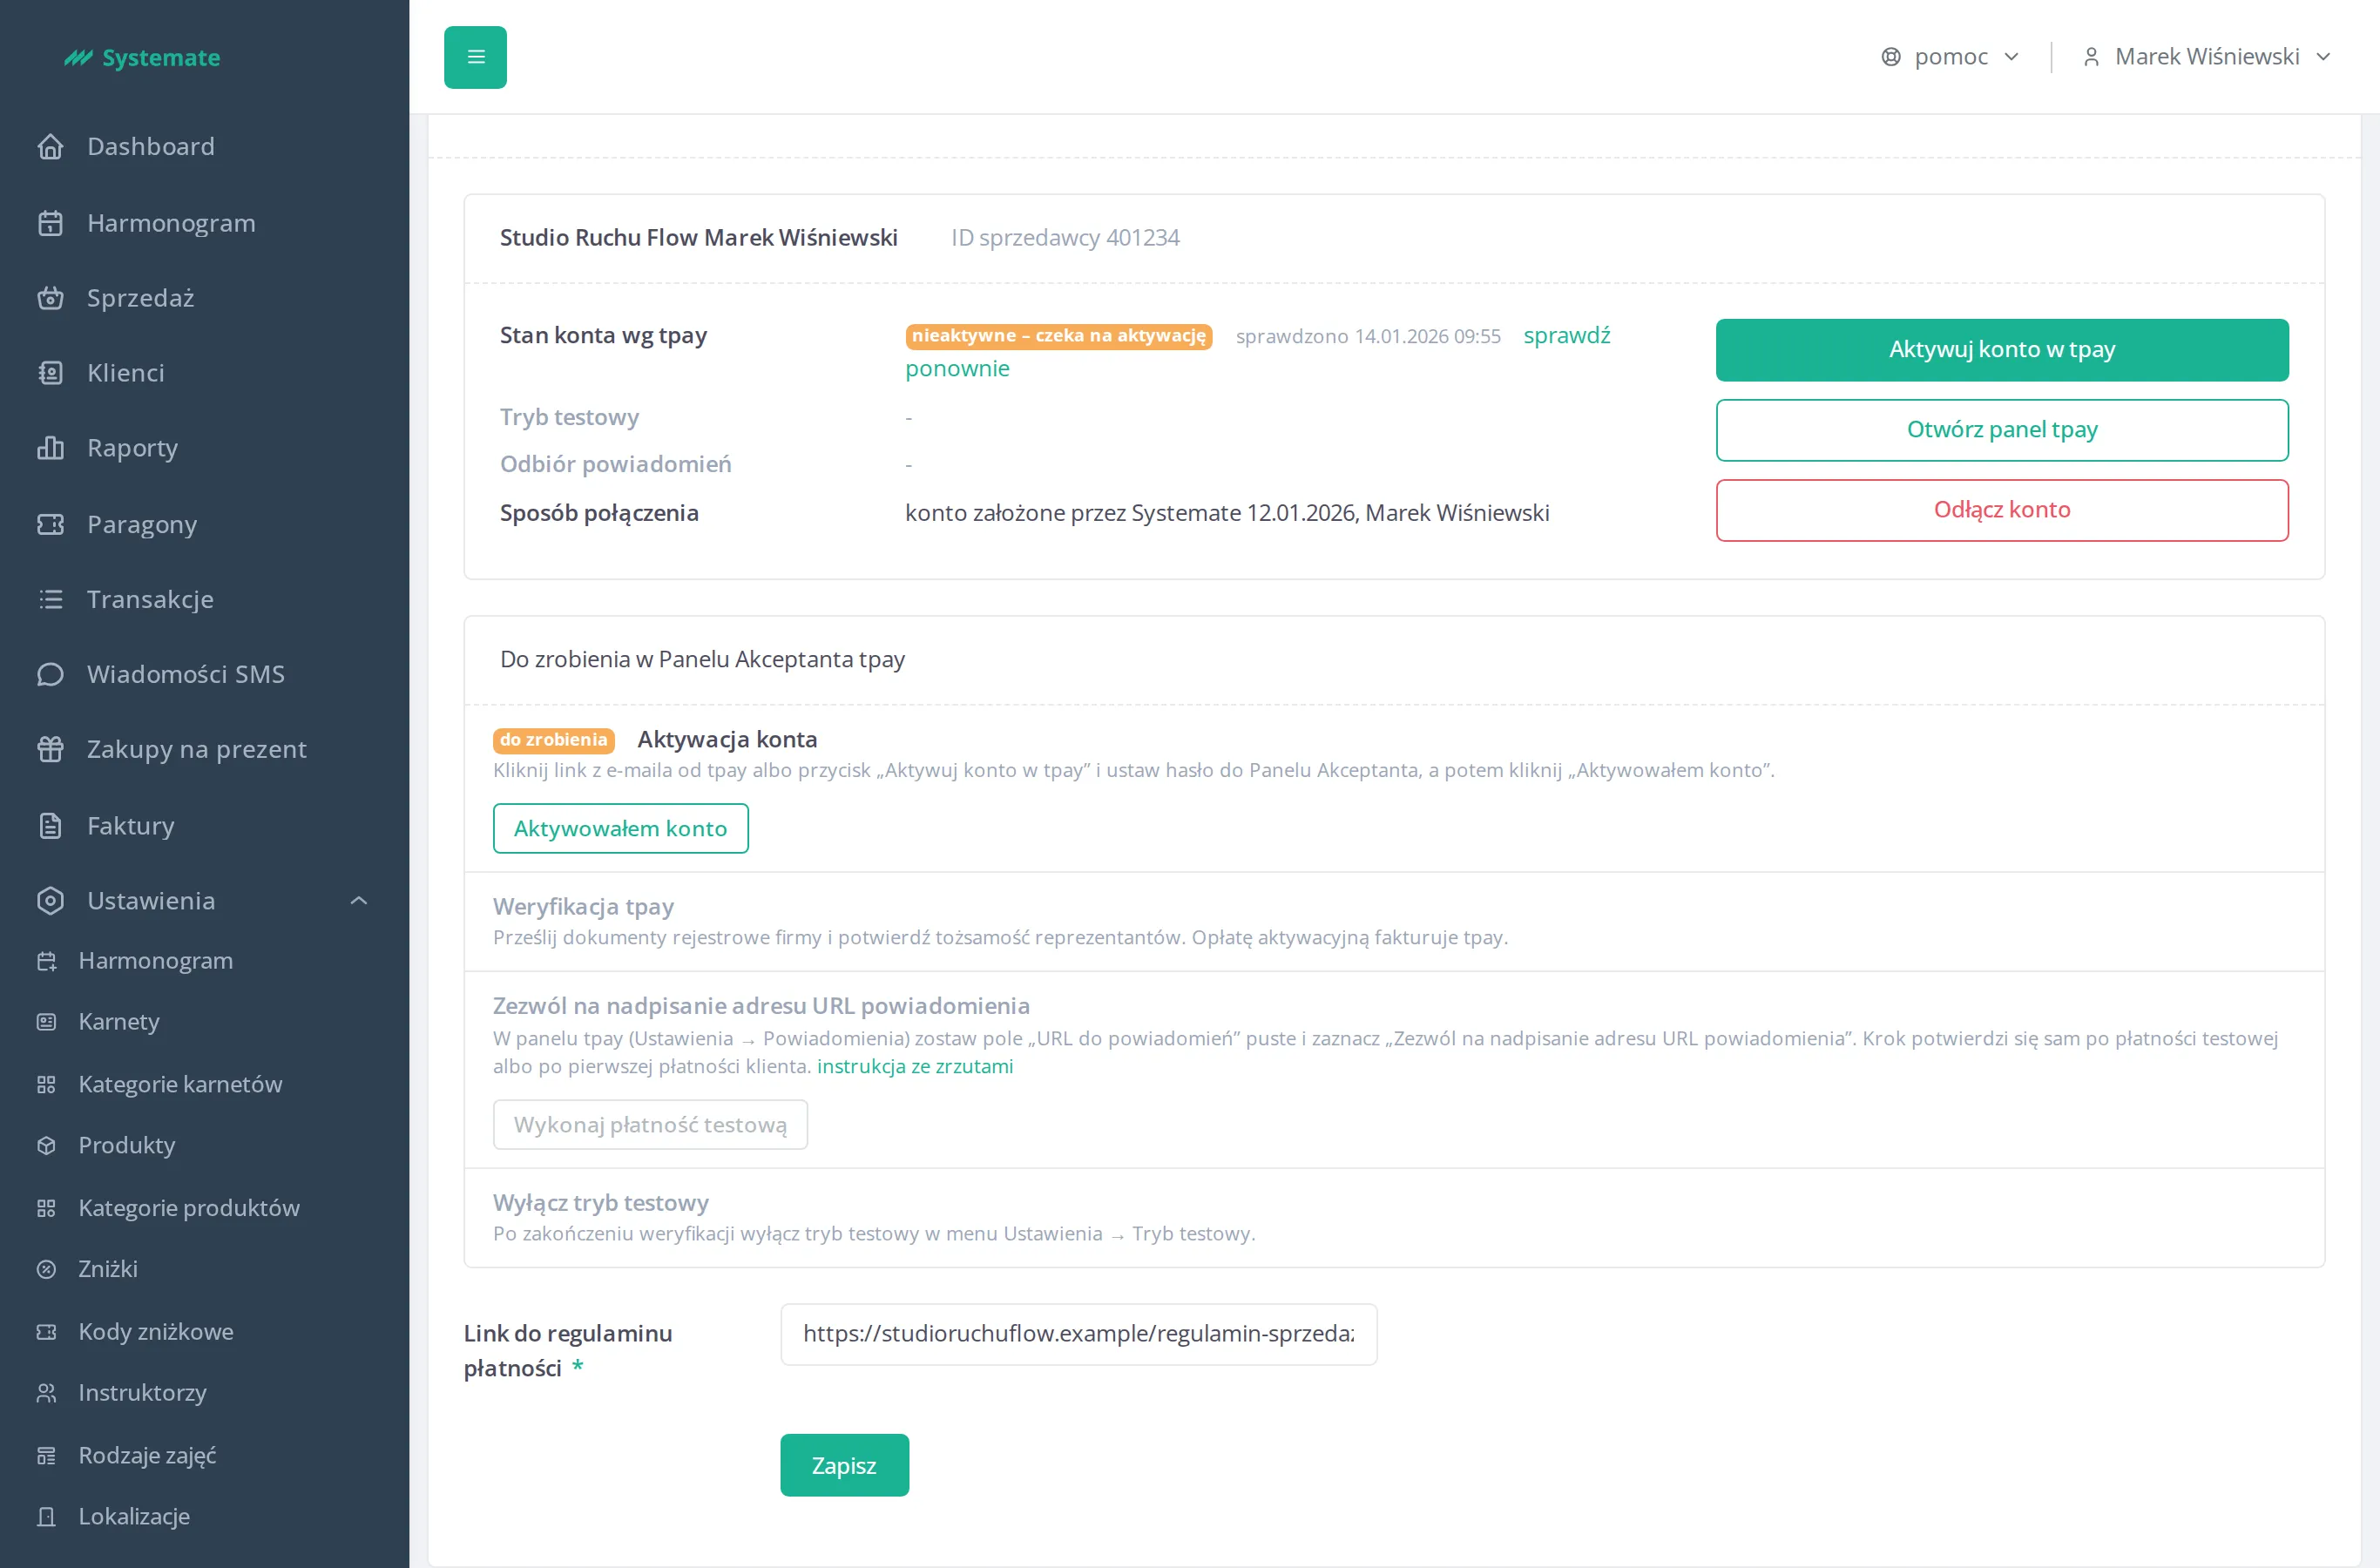
Task: Open Harmonogram under Ustawienia submenu
Action: tap(155, 961)
